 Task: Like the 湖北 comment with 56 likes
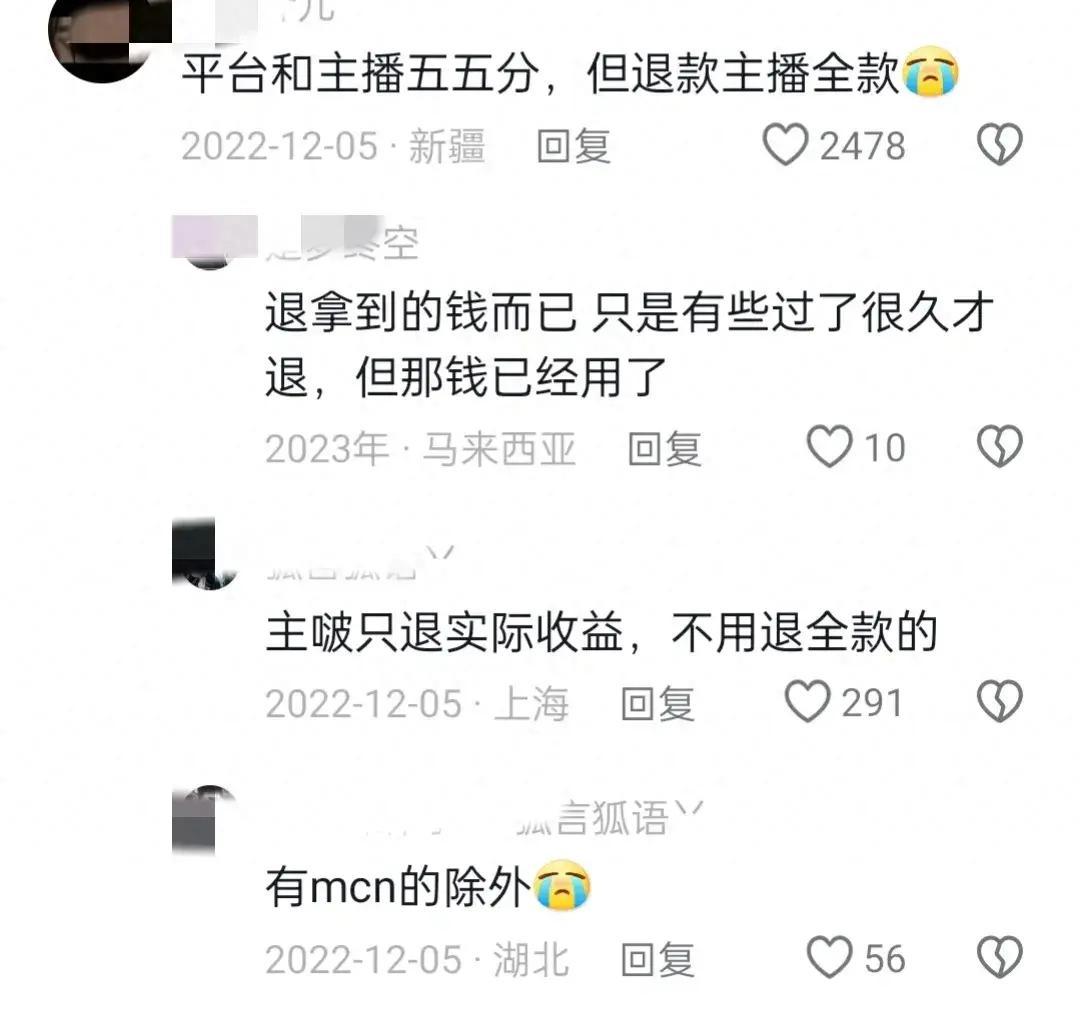[829, 957]
